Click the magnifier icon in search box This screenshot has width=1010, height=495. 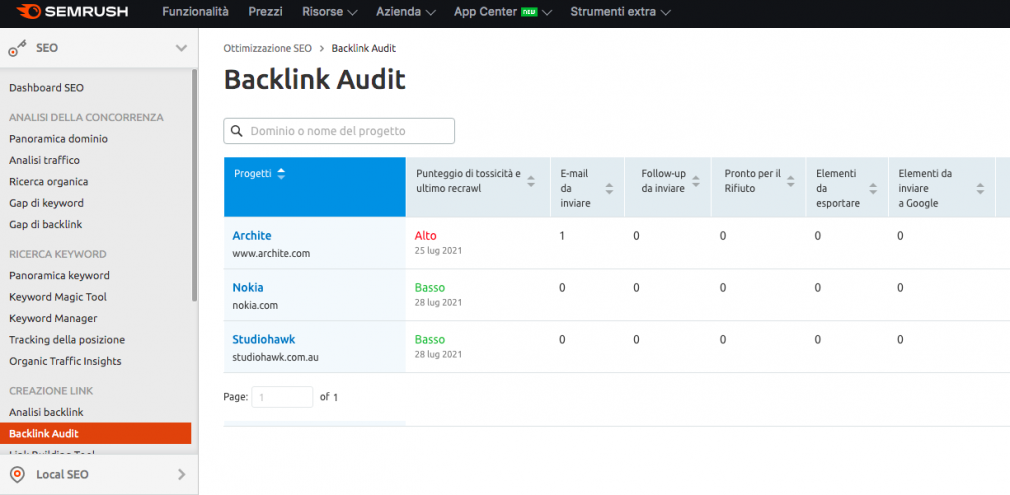click(x=237, y=131)
